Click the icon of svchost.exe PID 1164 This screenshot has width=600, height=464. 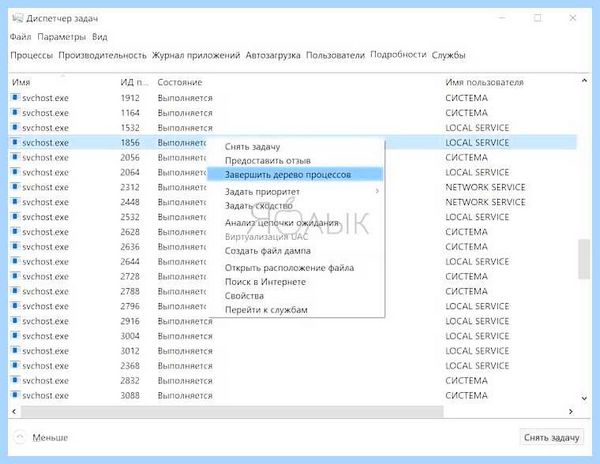coord(15,112)
